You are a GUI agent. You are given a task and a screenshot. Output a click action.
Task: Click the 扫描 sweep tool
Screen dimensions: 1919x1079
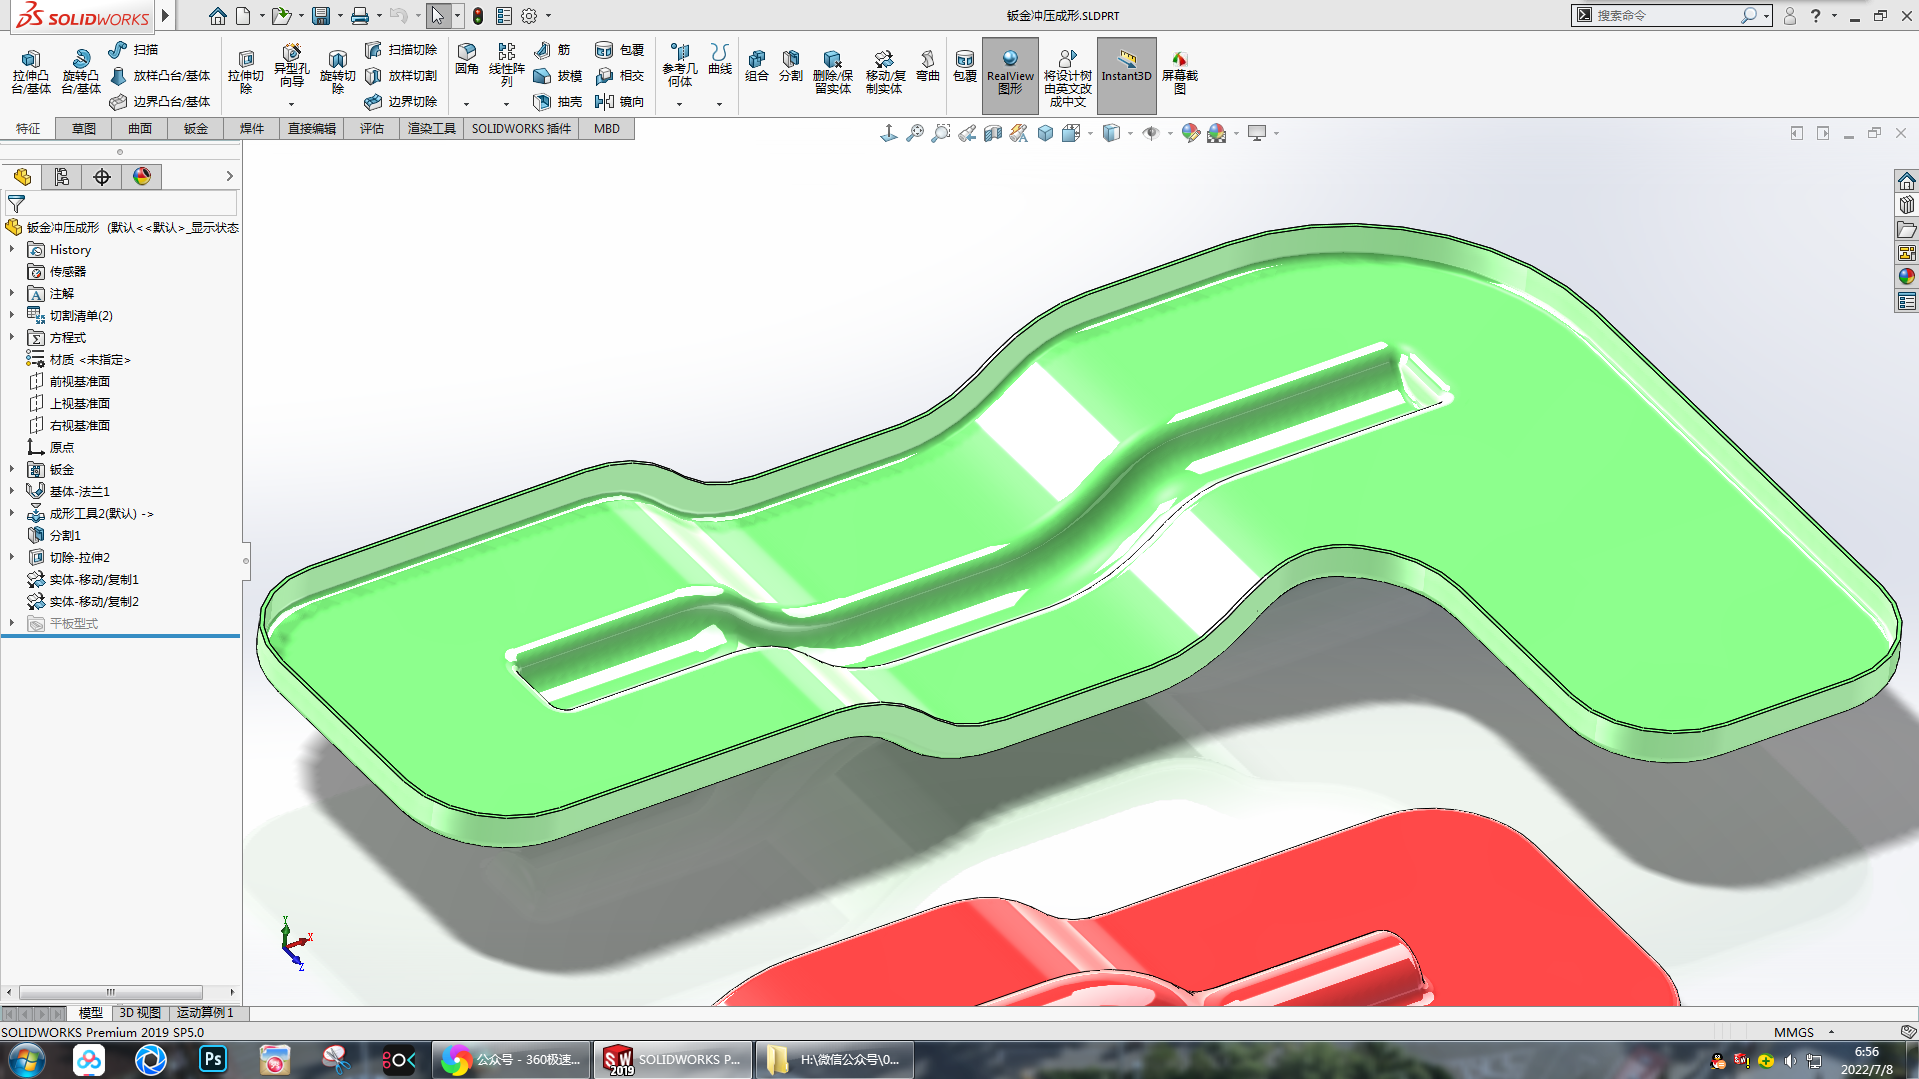(134, 50)
